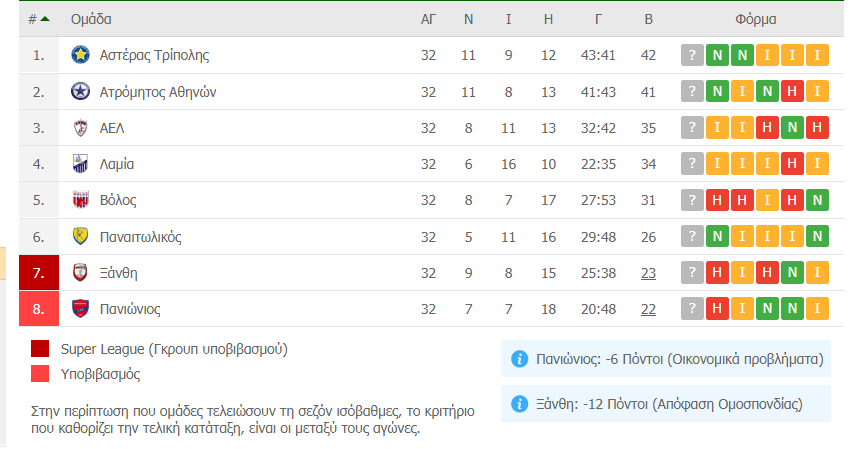Click the green N form badge for Βόλος

click(818, 200)
